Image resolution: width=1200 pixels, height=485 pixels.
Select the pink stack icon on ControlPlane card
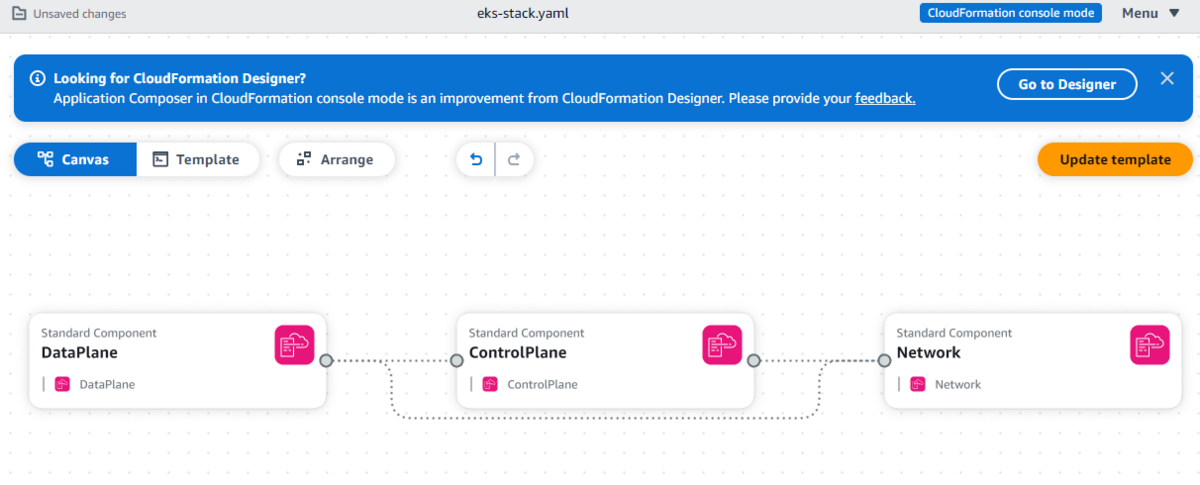click(x=722, y=345)
